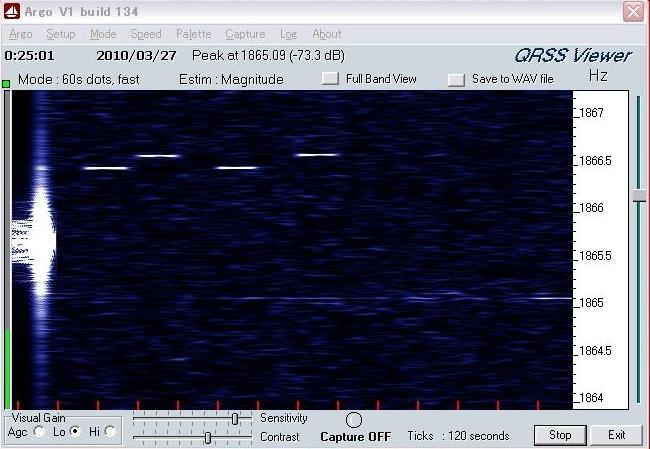Click the Argo sailboat icon in title bar
This screenshot has width=650, height=449.
coord(12,11)
